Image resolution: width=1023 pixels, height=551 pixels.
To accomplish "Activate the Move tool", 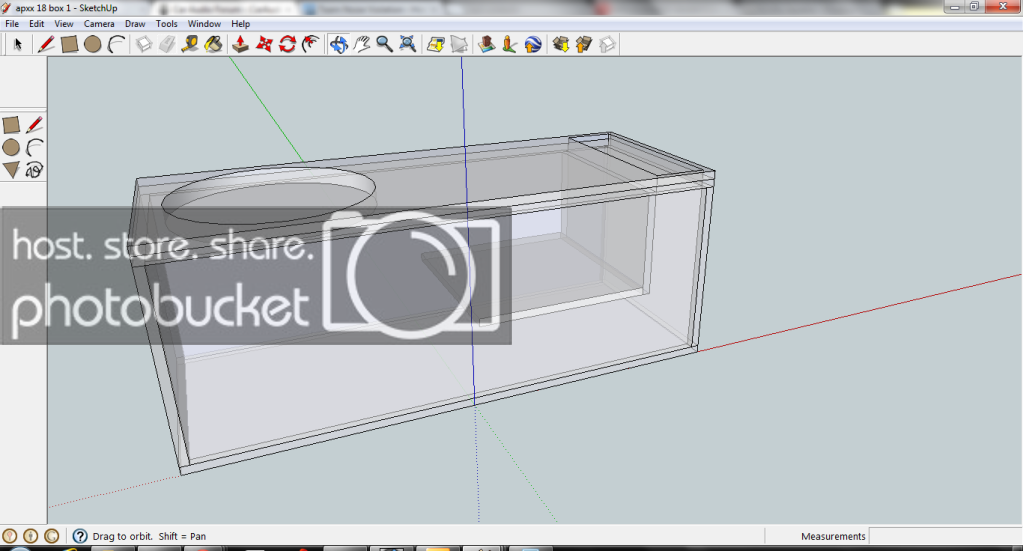I will [264, 44].
